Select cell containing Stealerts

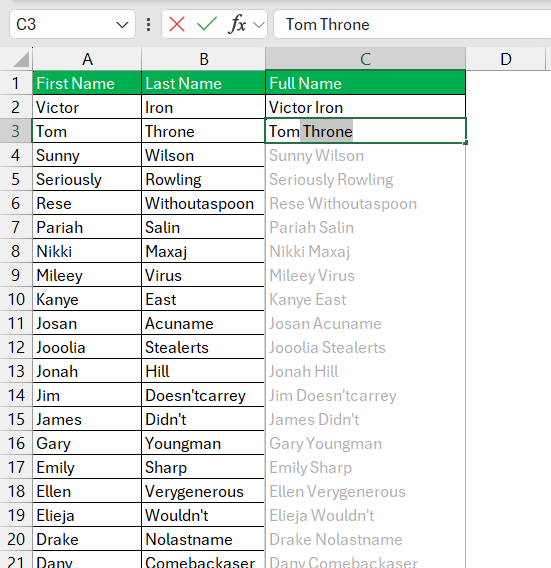pyautogui.click(x=203, y=347)
